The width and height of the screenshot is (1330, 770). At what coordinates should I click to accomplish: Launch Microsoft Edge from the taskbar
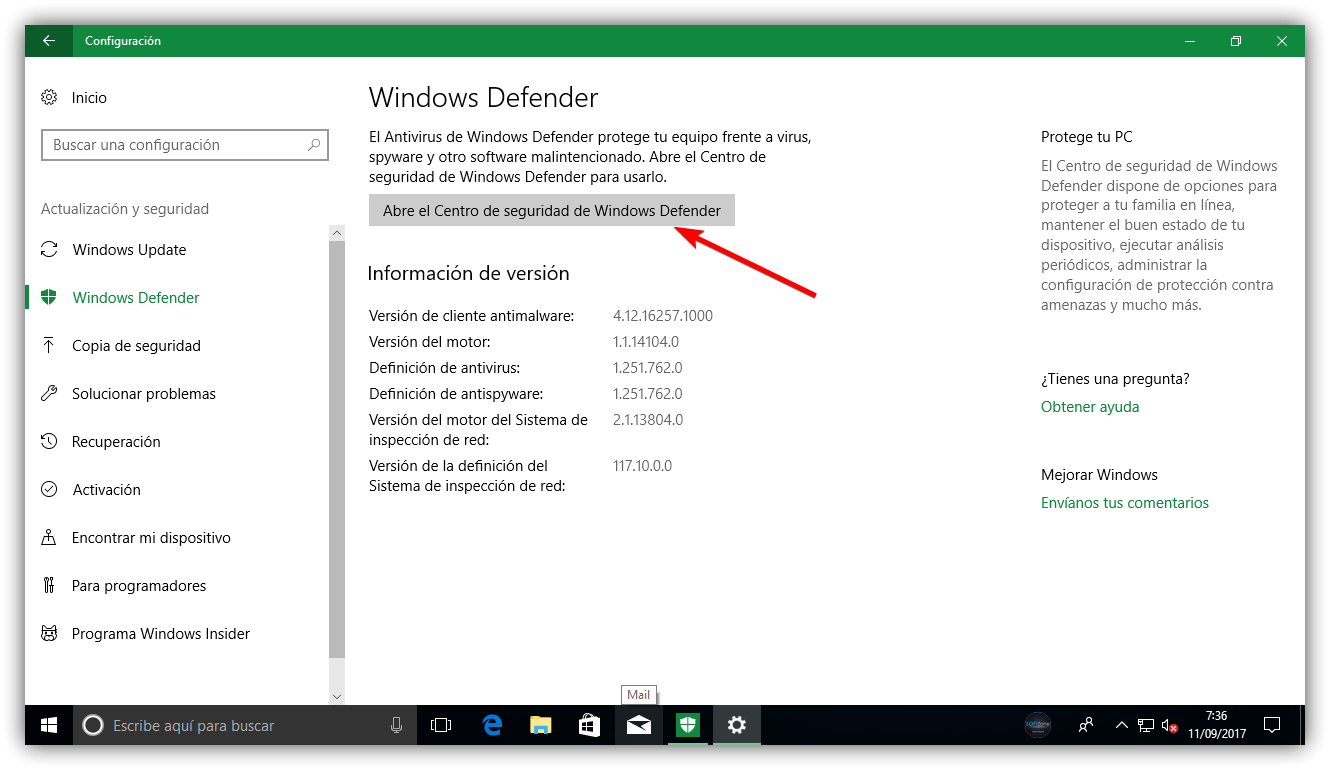[491, 725]
